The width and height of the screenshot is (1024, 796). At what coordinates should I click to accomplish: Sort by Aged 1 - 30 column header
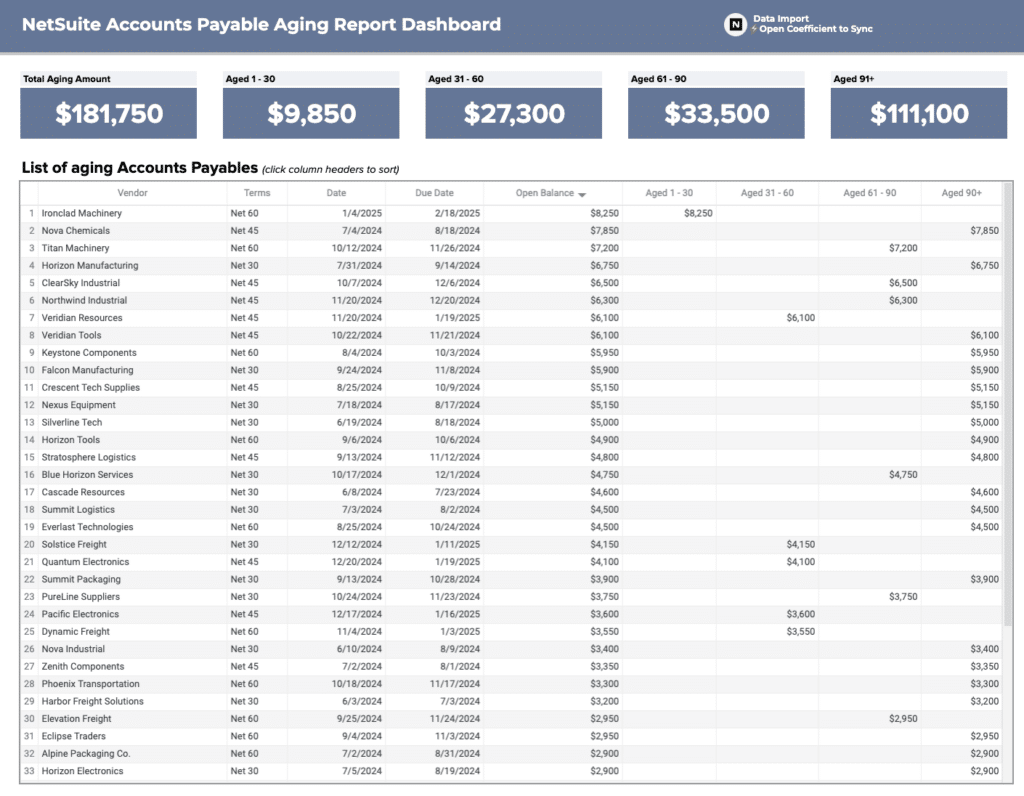point(669,193)
